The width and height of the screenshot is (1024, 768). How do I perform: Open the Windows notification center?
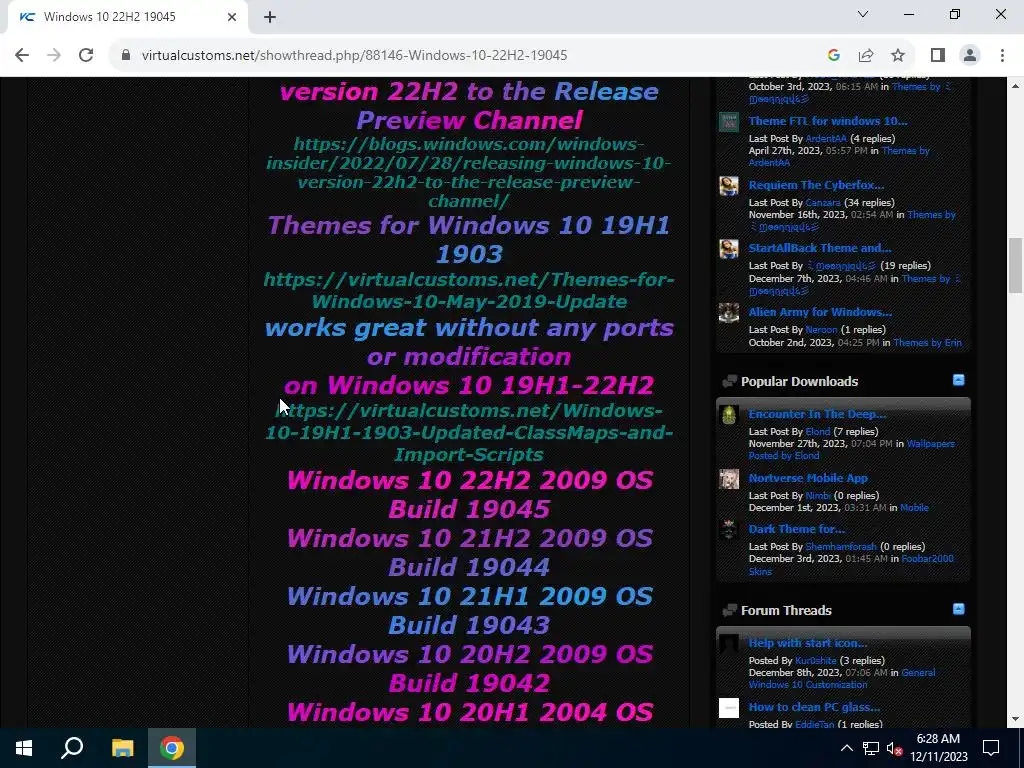[x=991, y=748]
